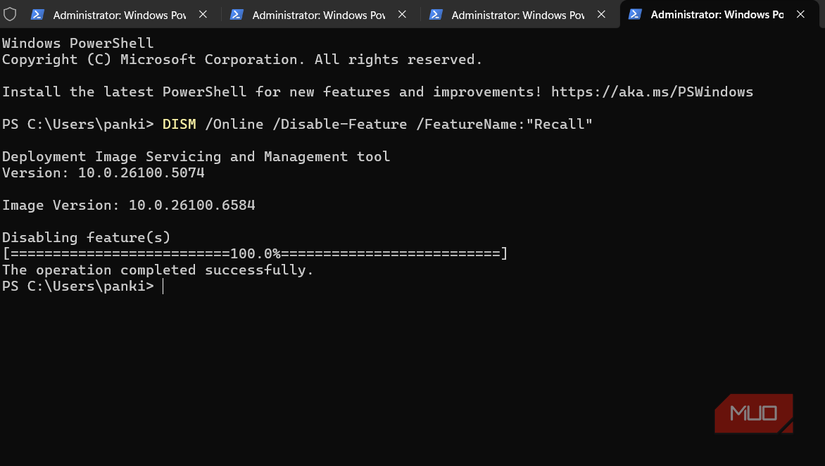Click the 'Image Version: 10.0.26100.6584' line
825x466 pixels.
[x=128, y=205]
